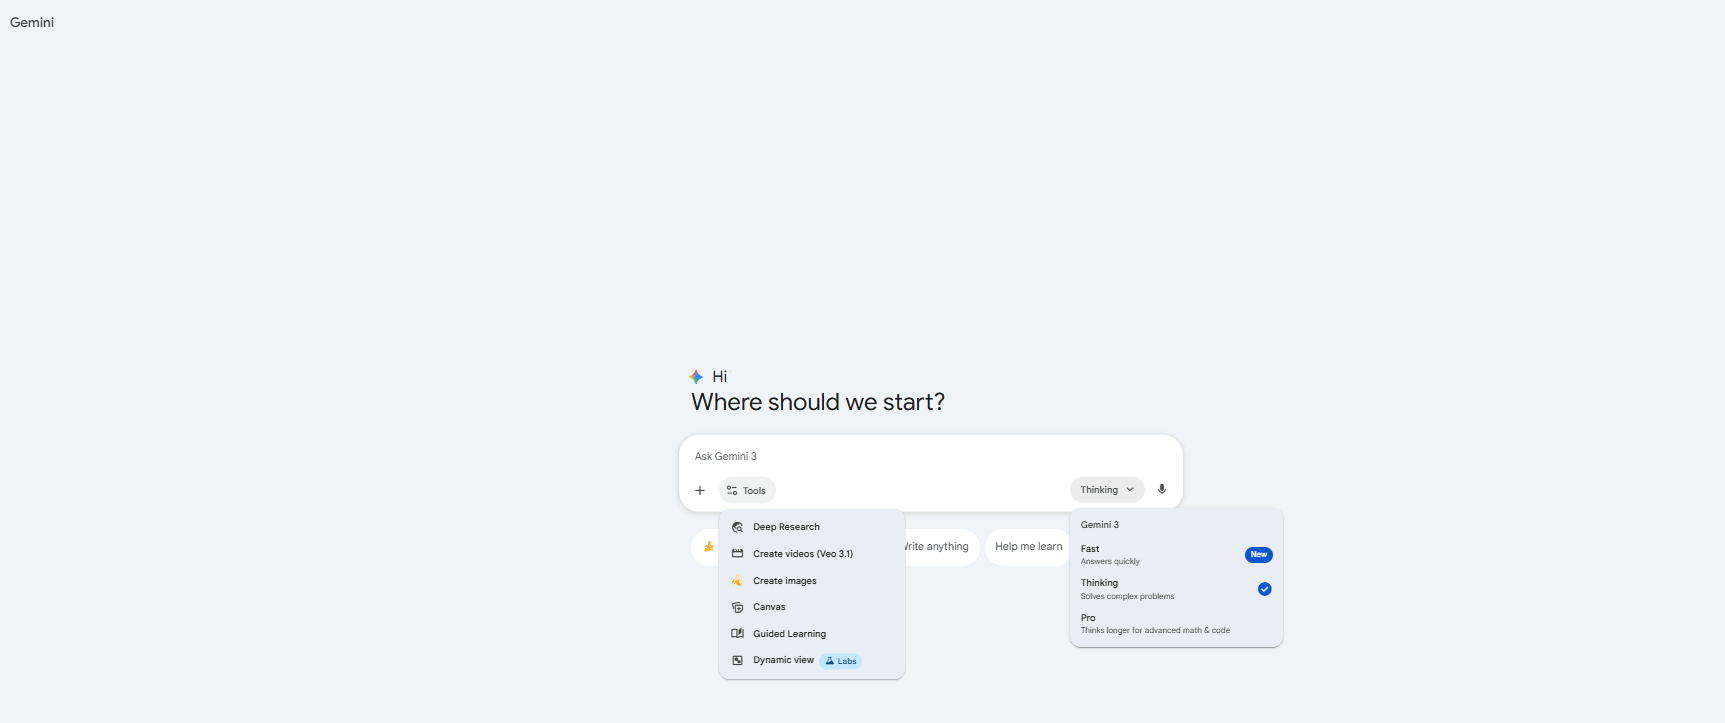Click the Dynamic view icon

point(737,660)
